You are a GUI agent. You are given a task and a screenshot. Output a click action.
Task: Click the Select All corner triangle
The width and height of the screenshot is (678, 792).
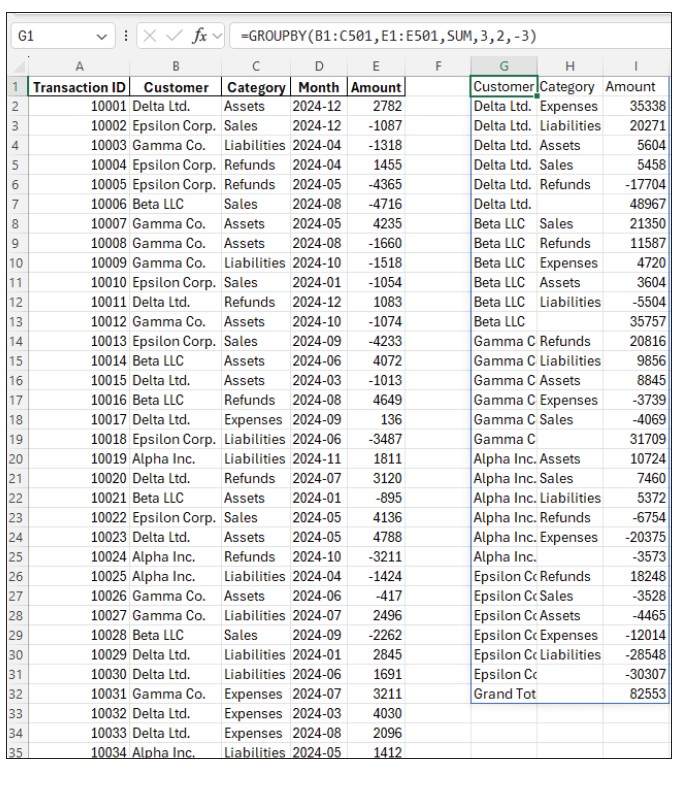point(14,67)
